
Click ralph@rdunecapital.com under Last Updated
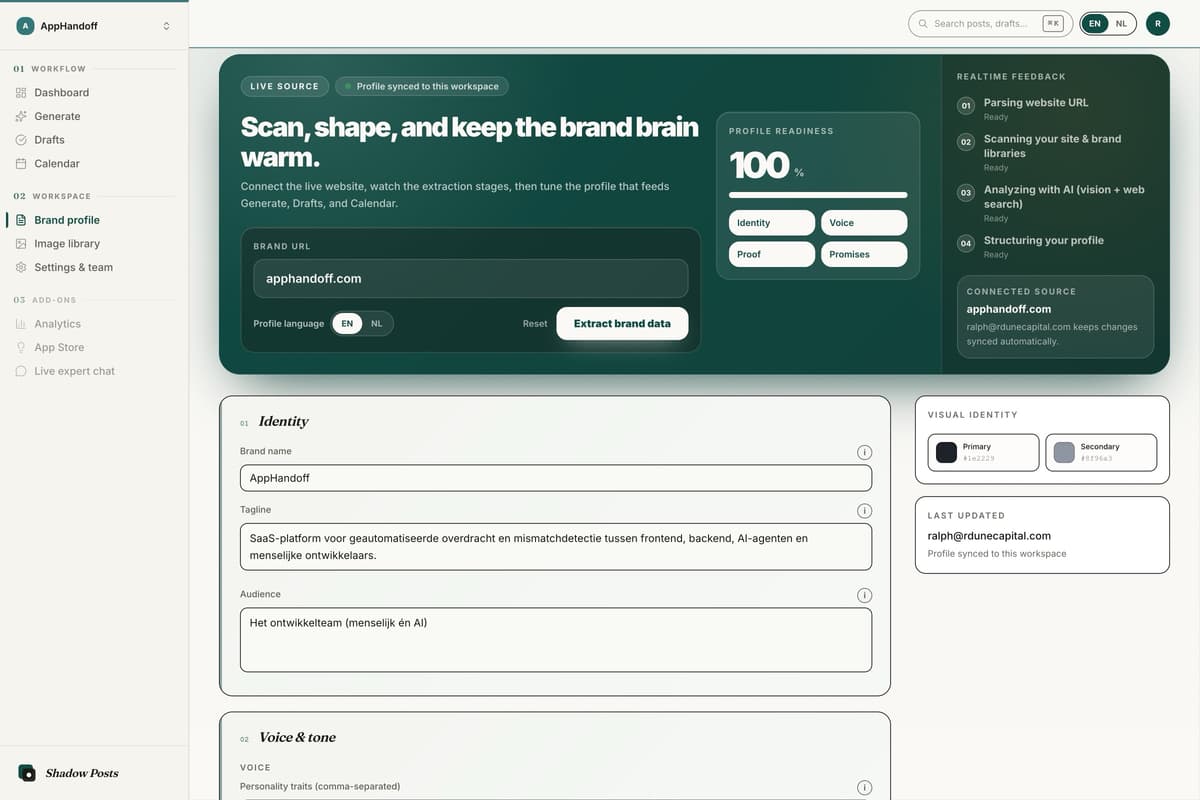pos(989,536)
